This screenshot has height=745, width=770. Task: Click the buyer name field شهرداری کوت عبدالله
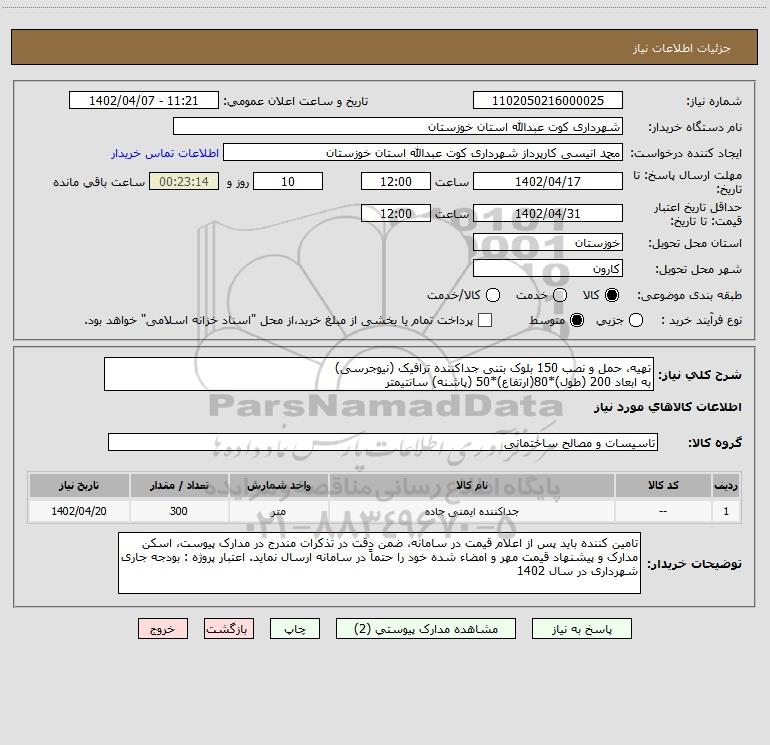click(398, 127)
